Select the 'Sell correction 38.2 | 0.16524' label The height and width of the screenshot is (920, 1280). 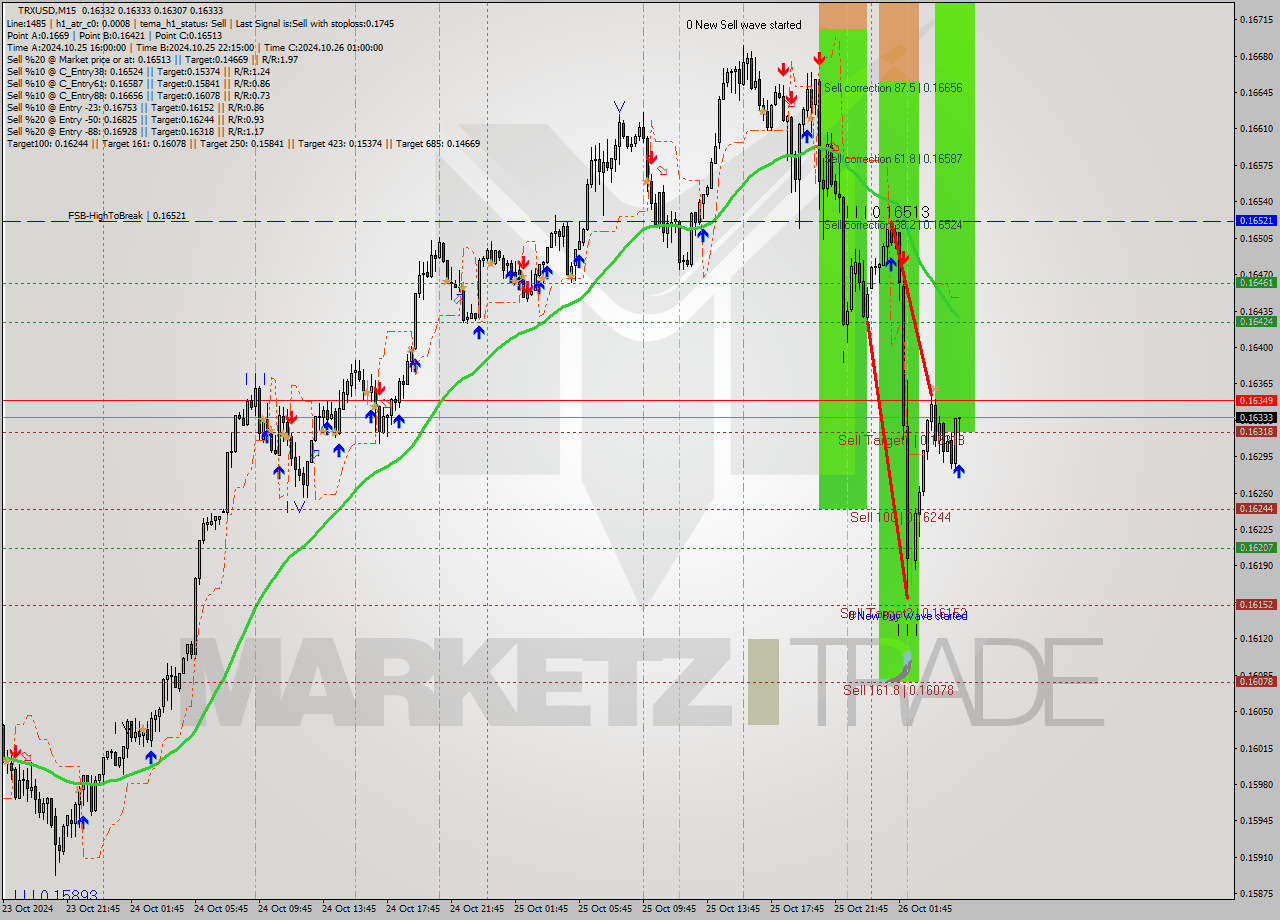pos(893,225)
